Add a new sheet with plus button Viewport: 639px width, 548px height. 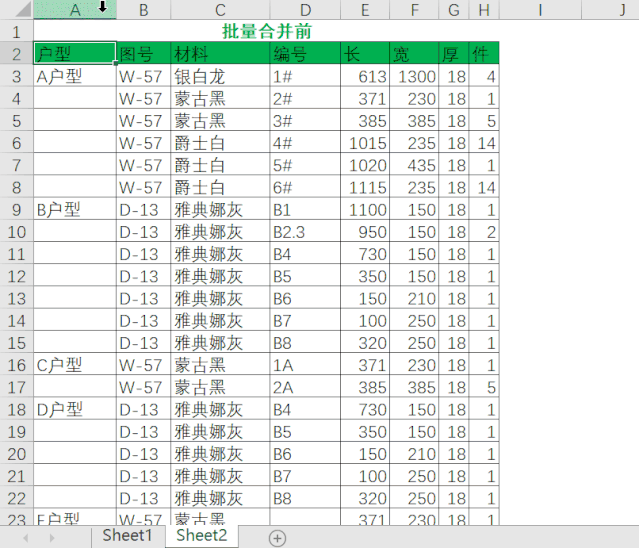(277, 538)
